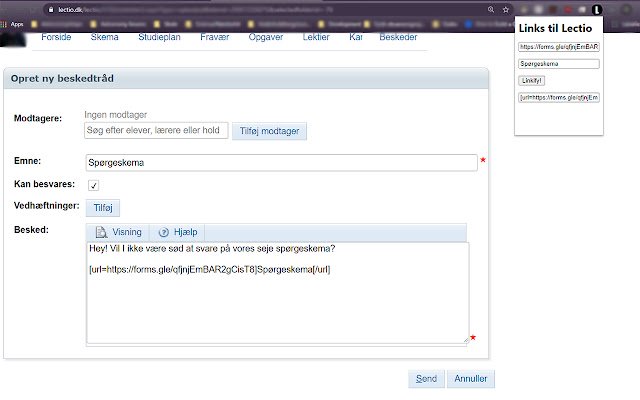Click the generated [url= output field in popup
The image size is (640, 400).
[x=559, y=98]
